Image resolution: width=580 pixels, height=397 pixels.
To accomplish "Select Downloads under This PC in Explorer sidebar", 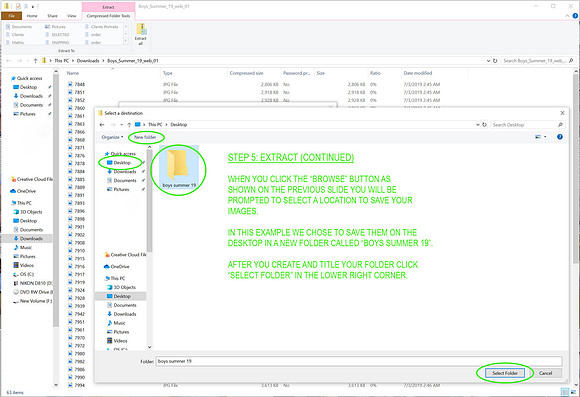I will [x=28, y=239].
